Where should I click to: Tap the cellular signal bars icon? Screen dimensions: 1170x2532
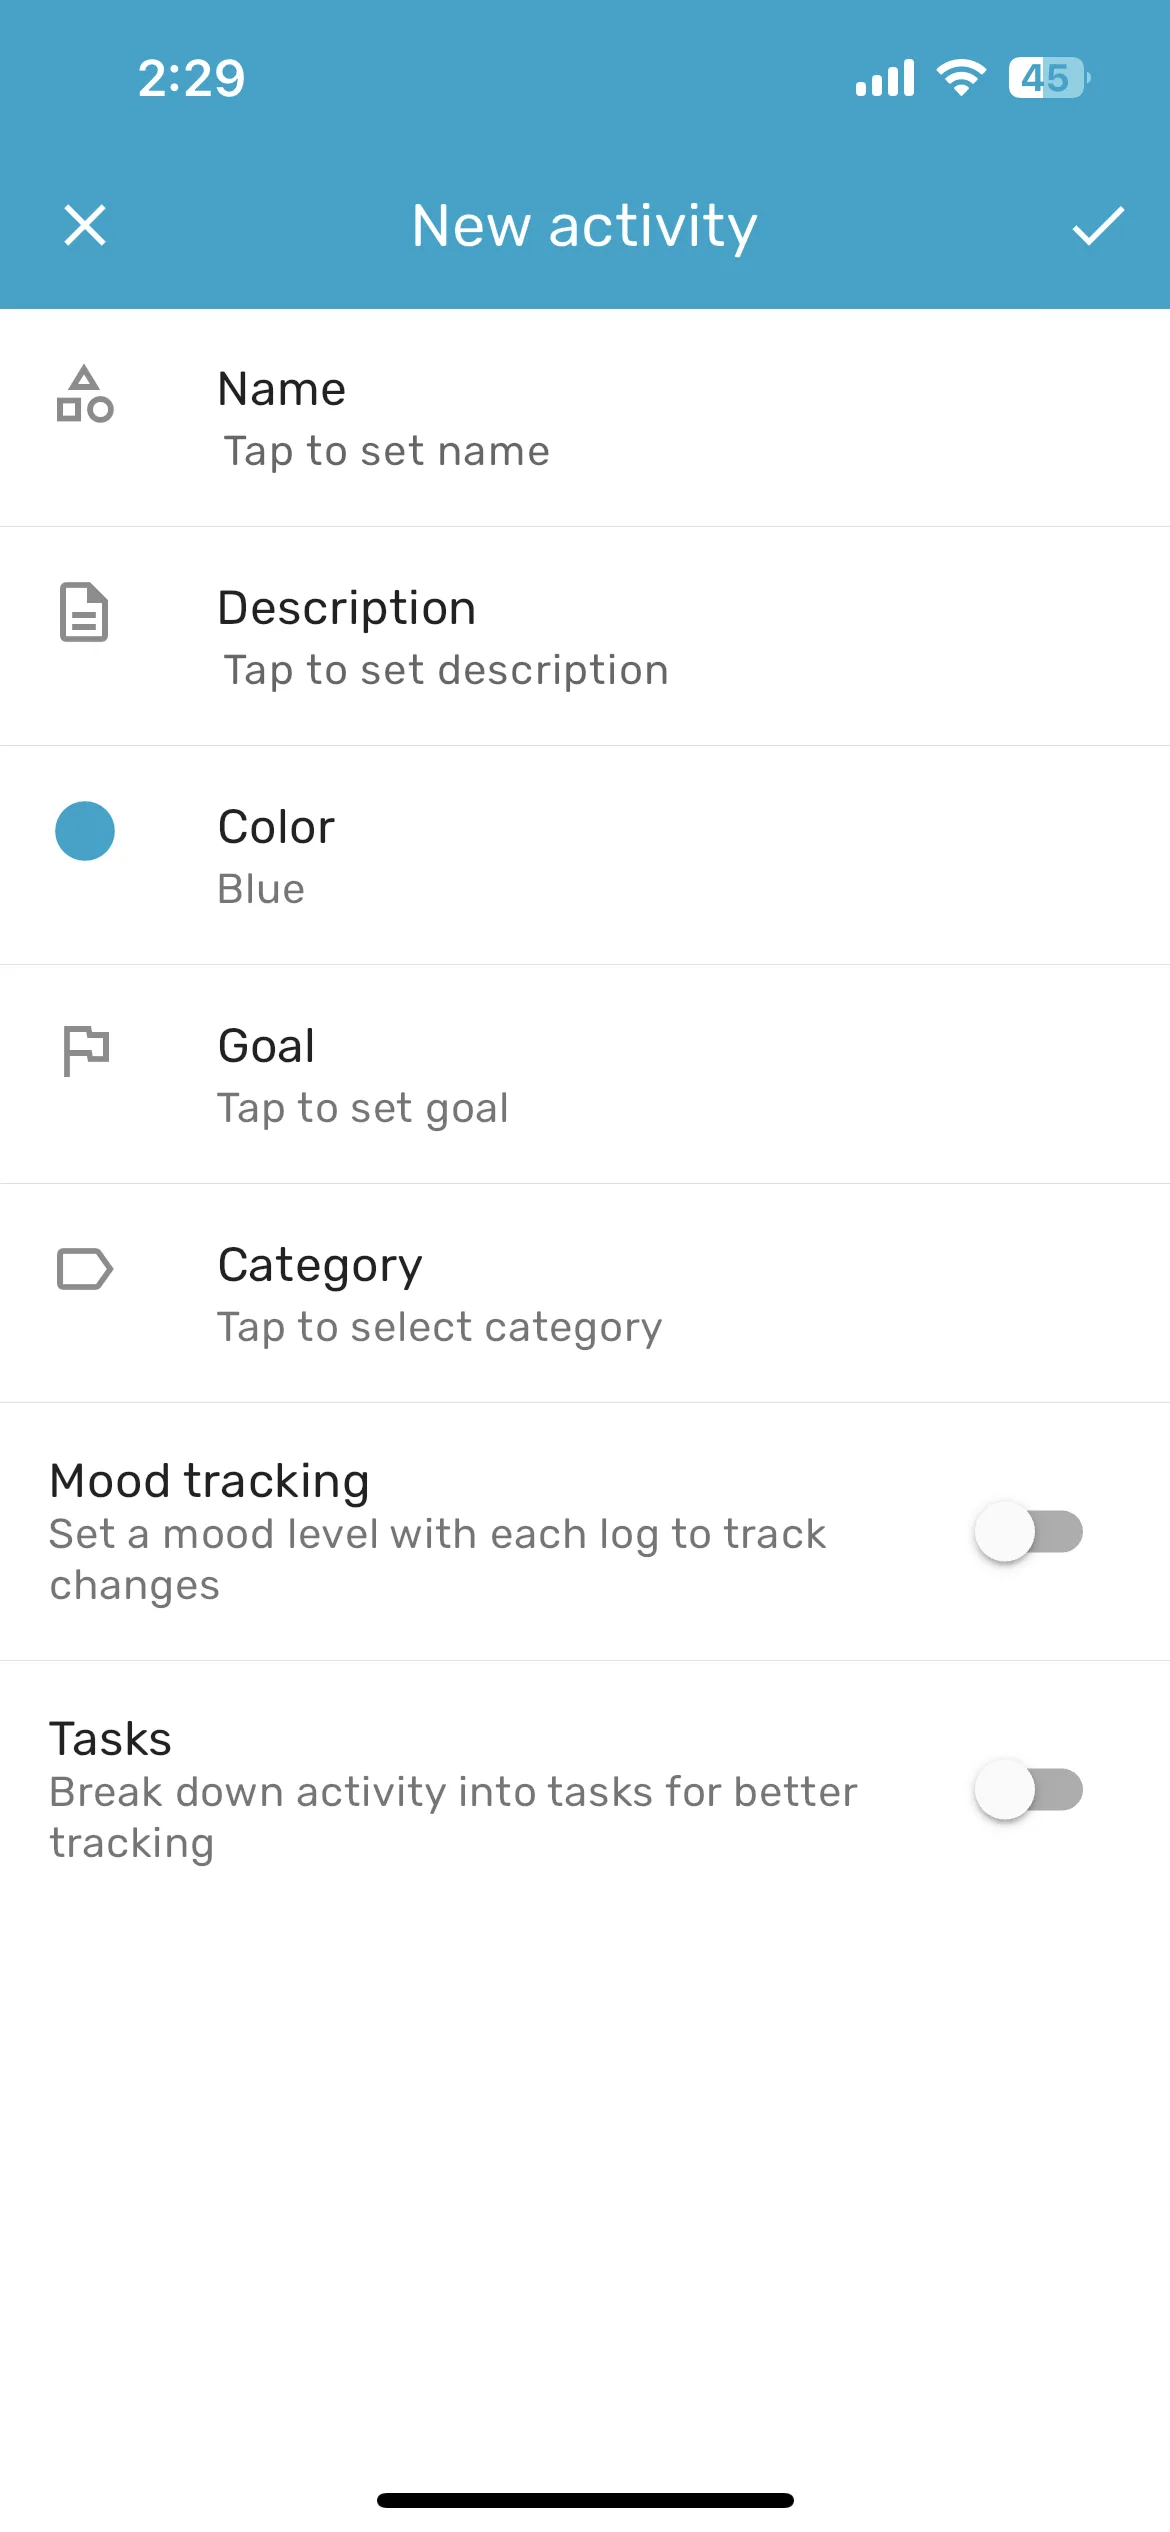point(885,78)
